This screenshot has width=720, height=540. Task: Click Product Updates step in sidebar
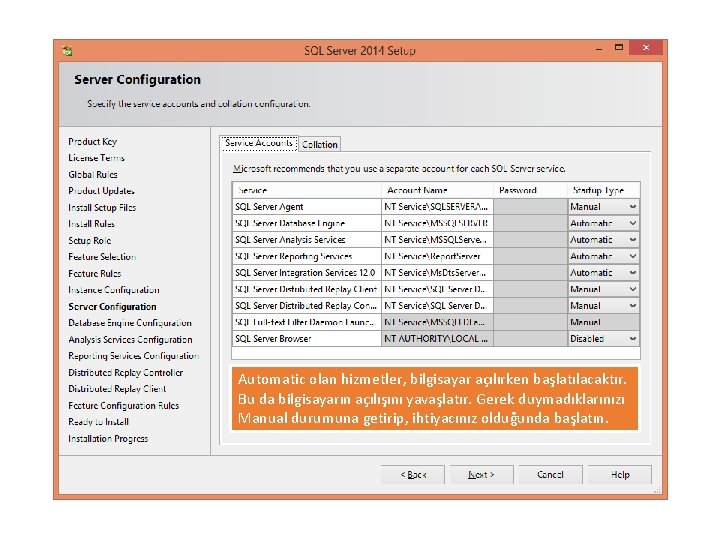[101, 191]
